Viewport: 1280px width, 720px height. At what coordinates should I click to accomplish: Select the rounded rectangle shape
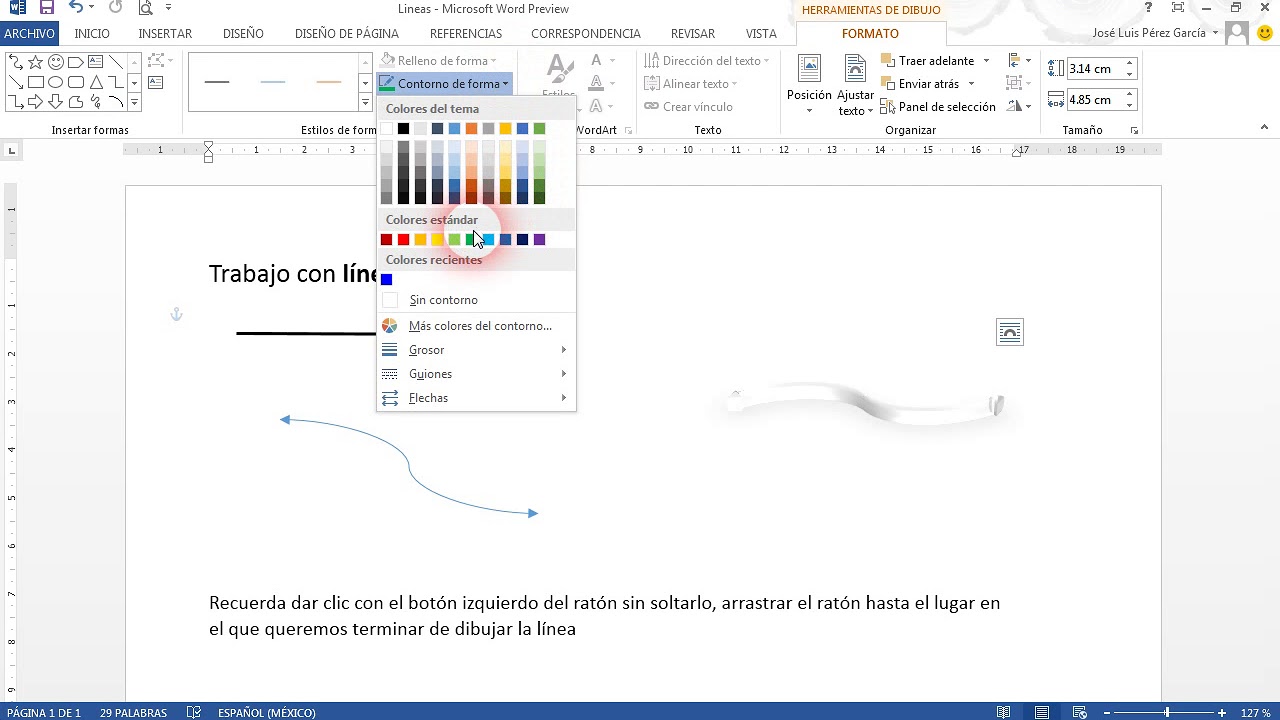(76, 82)
